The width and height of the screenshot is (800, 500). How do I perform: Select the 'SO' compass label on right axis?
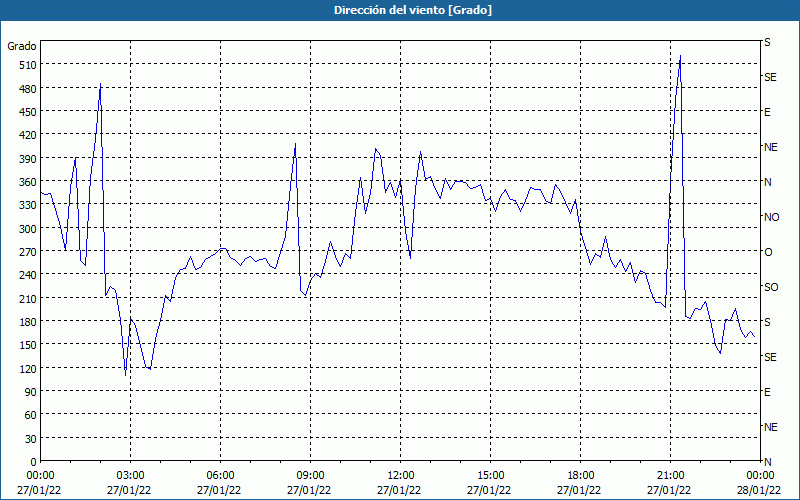[x=771, y=287]
